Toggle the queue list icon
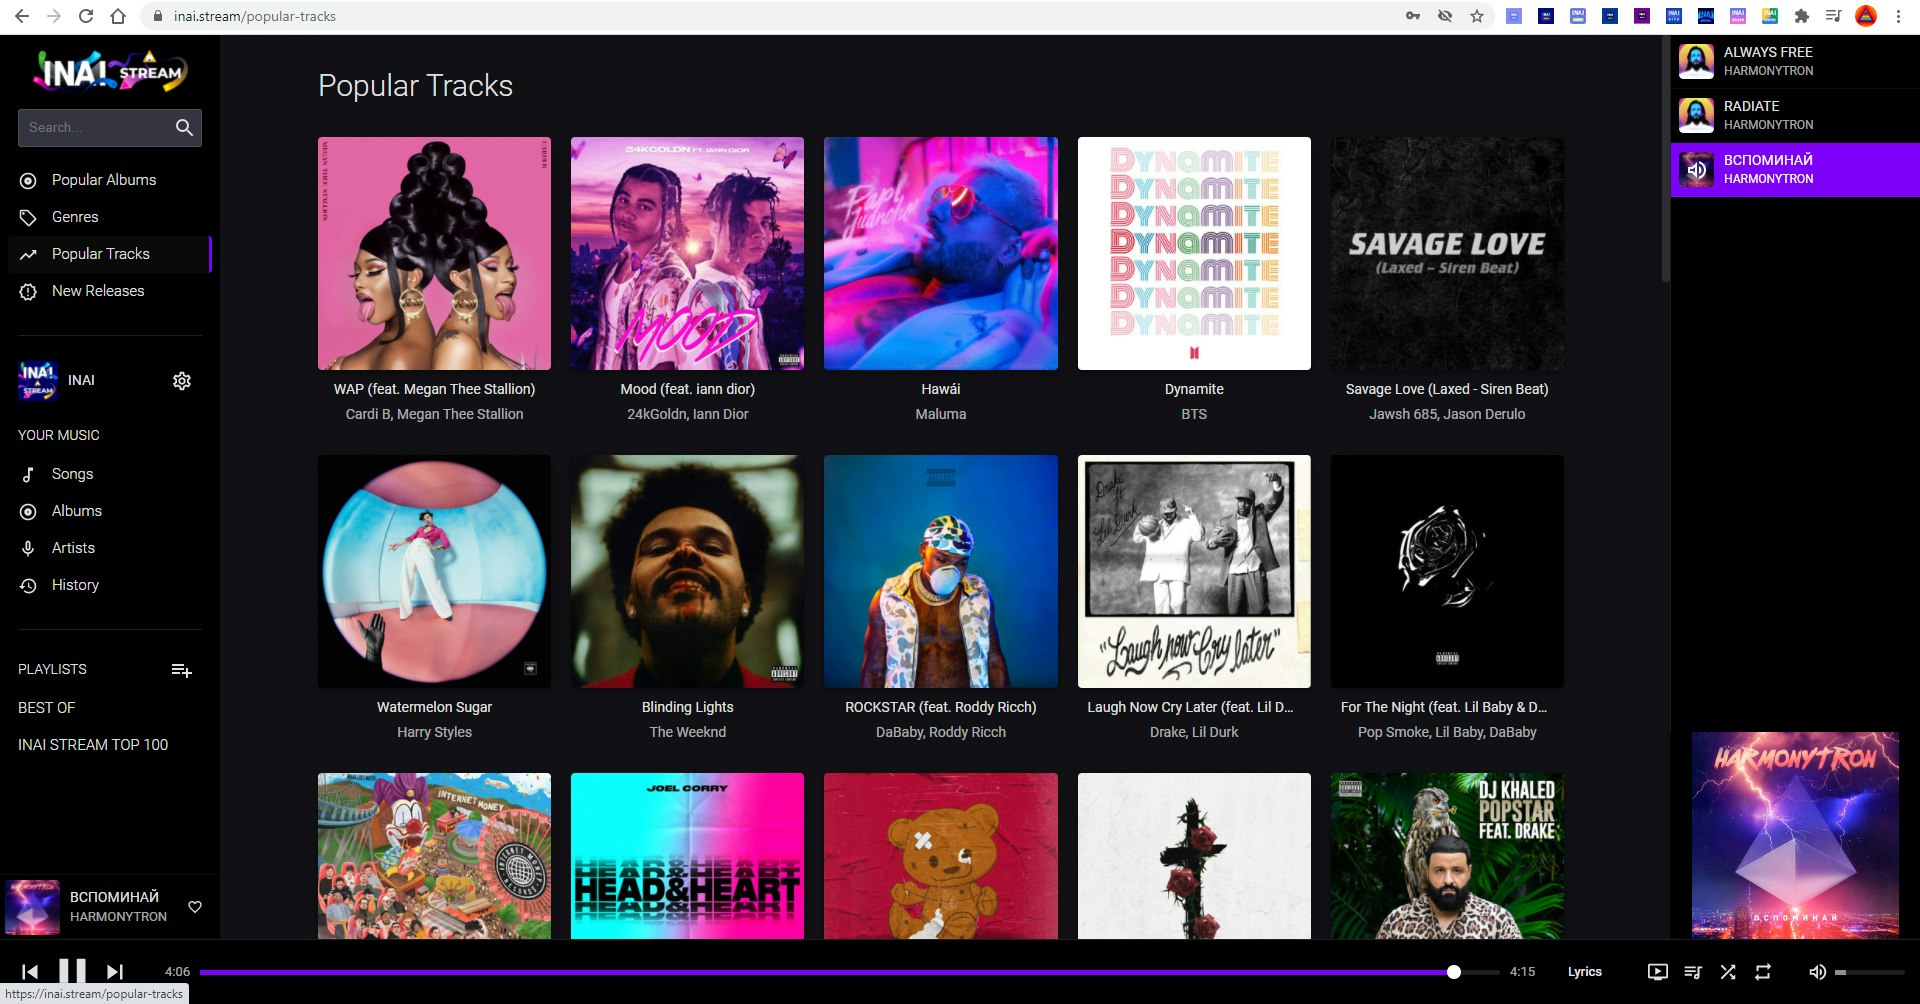 [x=1693, y=972]
